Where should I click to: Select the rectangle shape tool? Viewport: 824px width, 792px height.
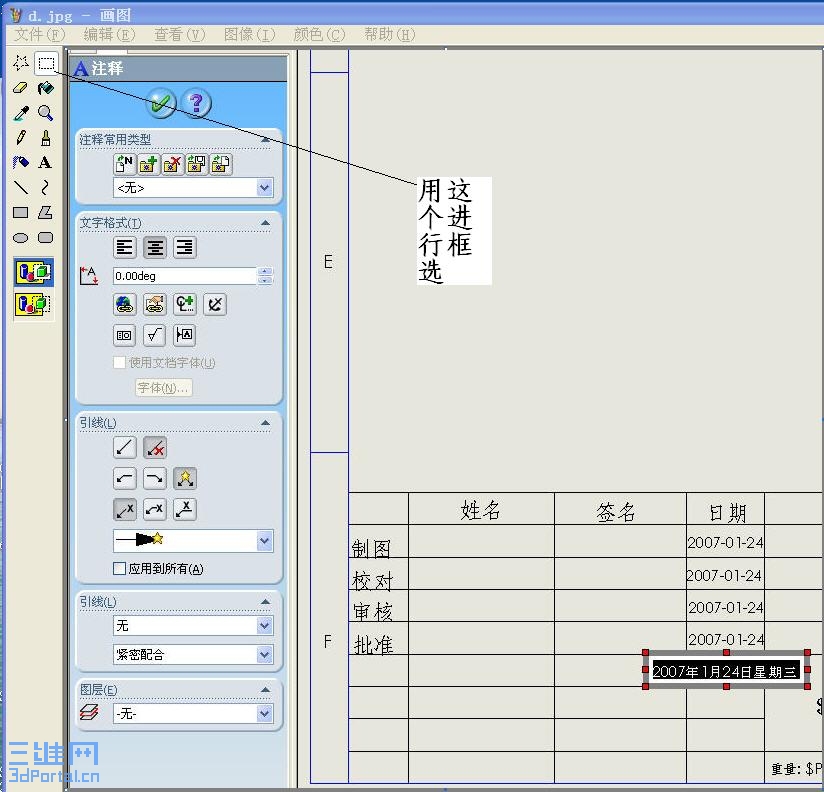pyautogui.click(x=21, y=212)
